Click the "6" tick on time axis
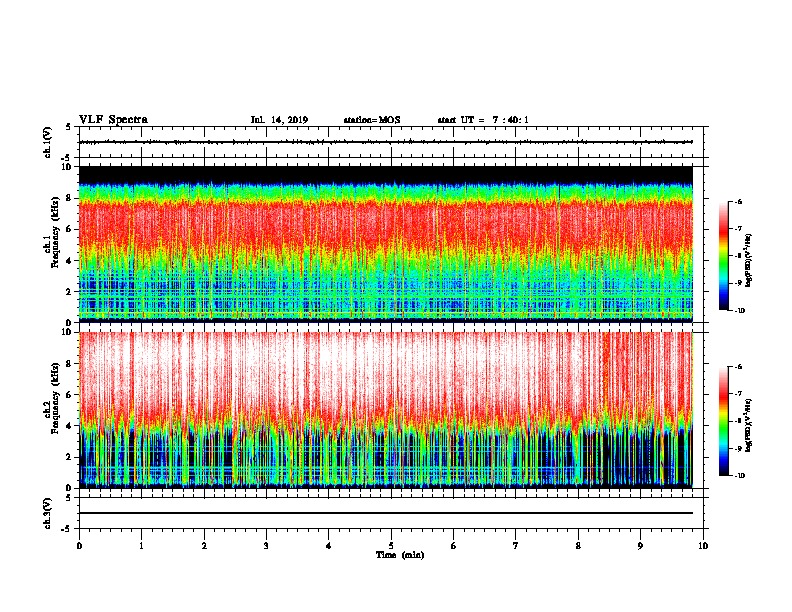Image resolution: width=792 pixels, height=612 pixels. [x=454, y=546]
